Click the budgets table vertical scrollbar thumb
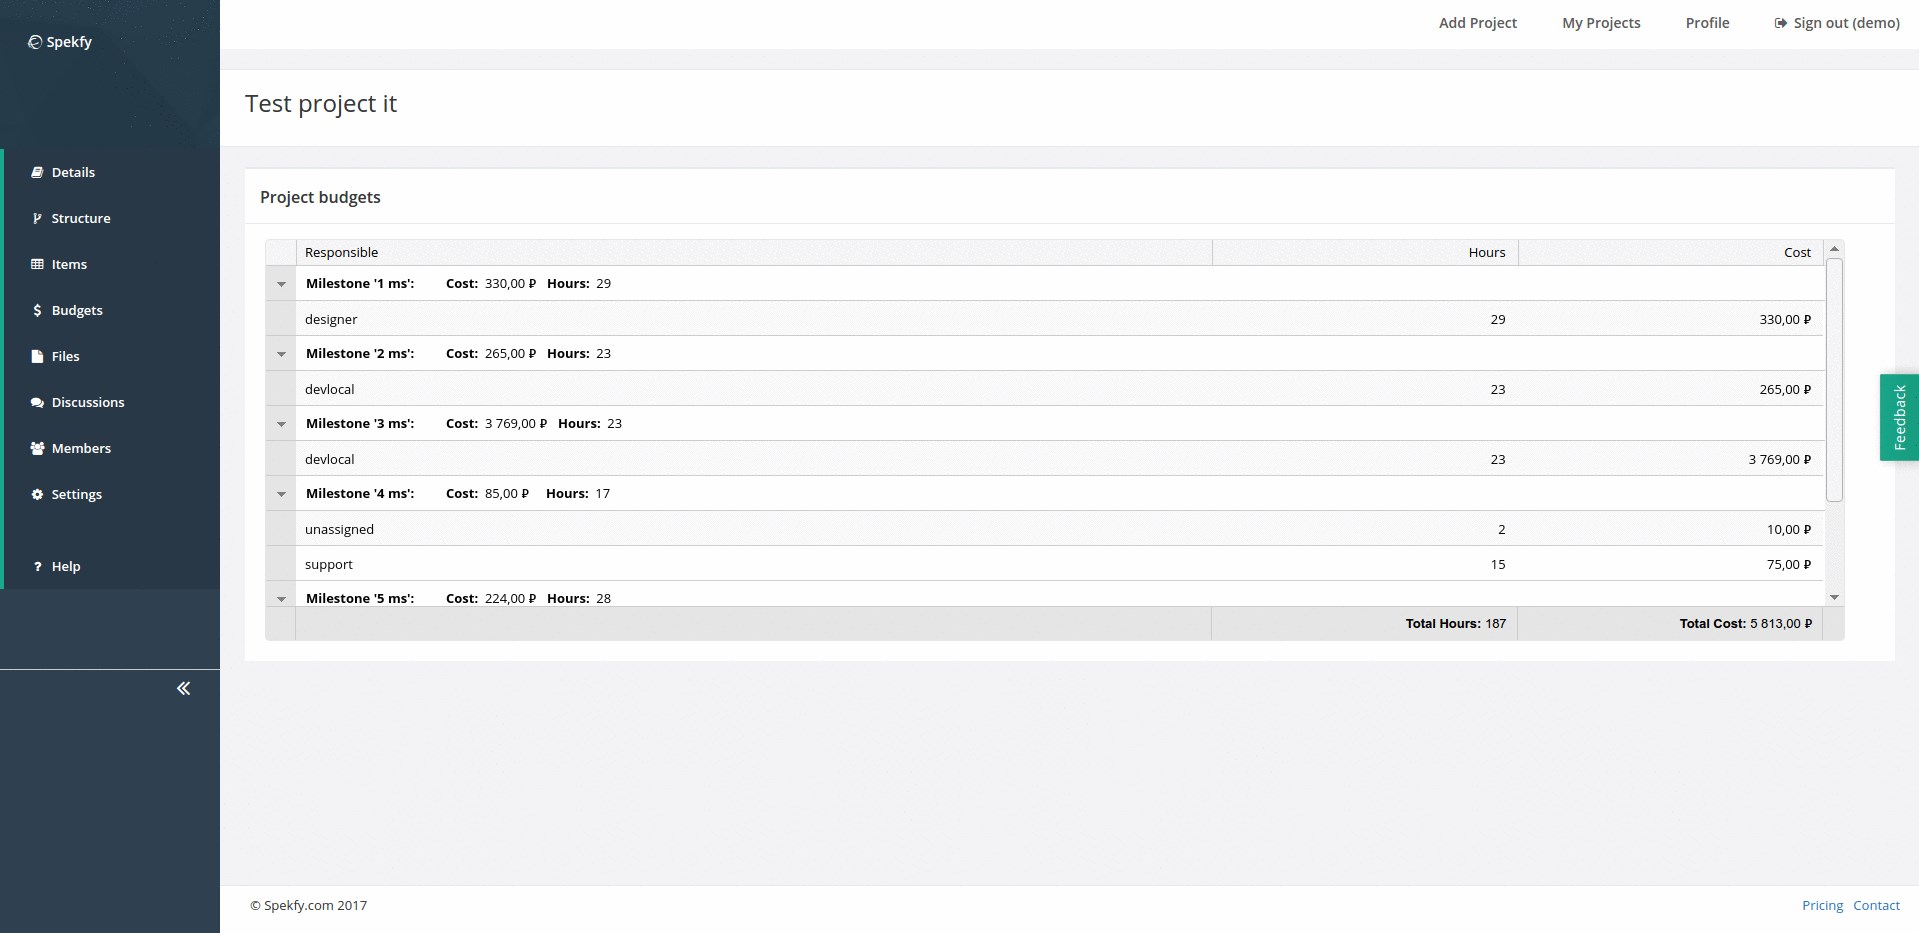1919x933 pixels. (1834, 380)
